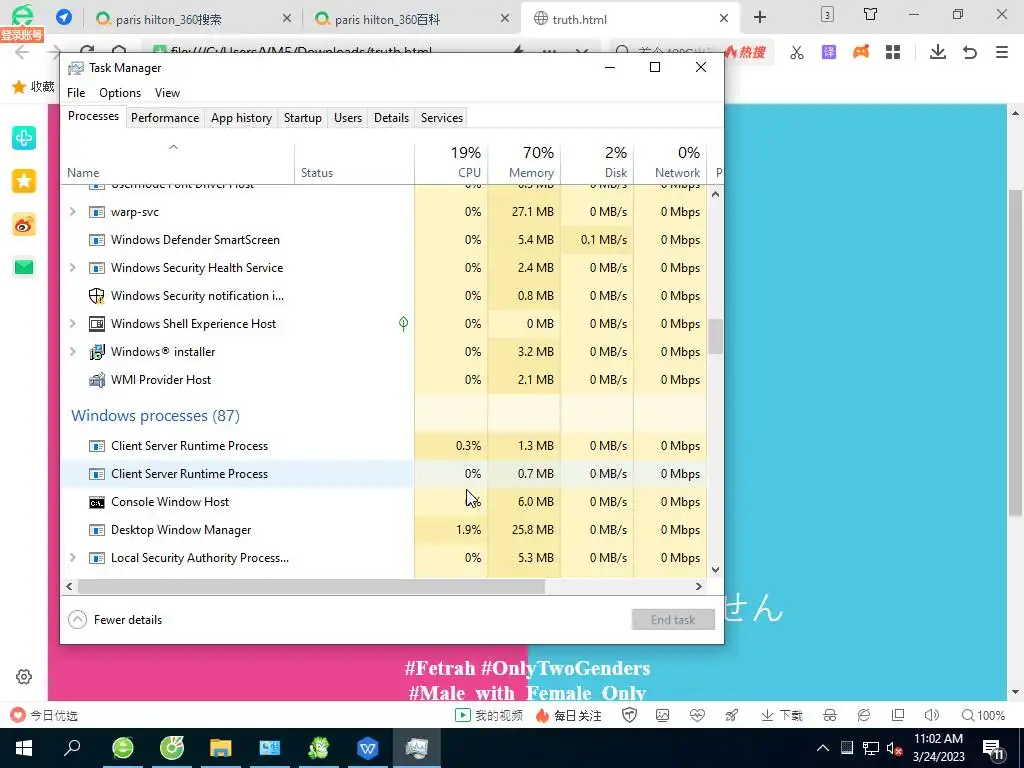1024x768 pixels.
Task: Click the muted volume tray icon
Action: pos(894,748)
